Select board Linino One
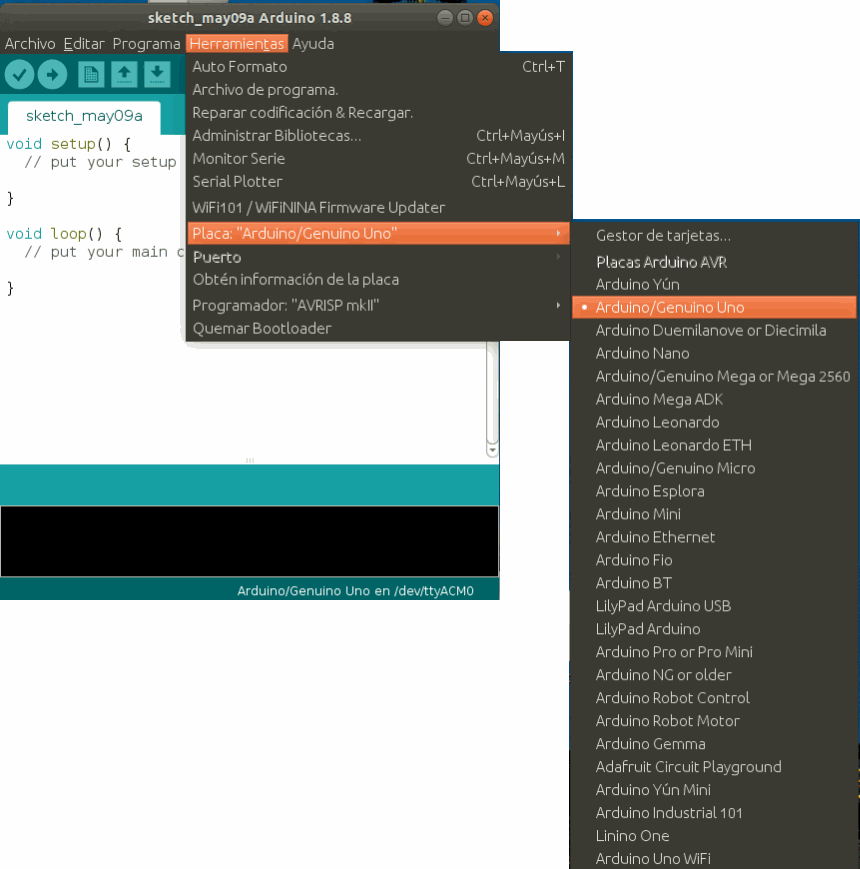 (714, 836)
